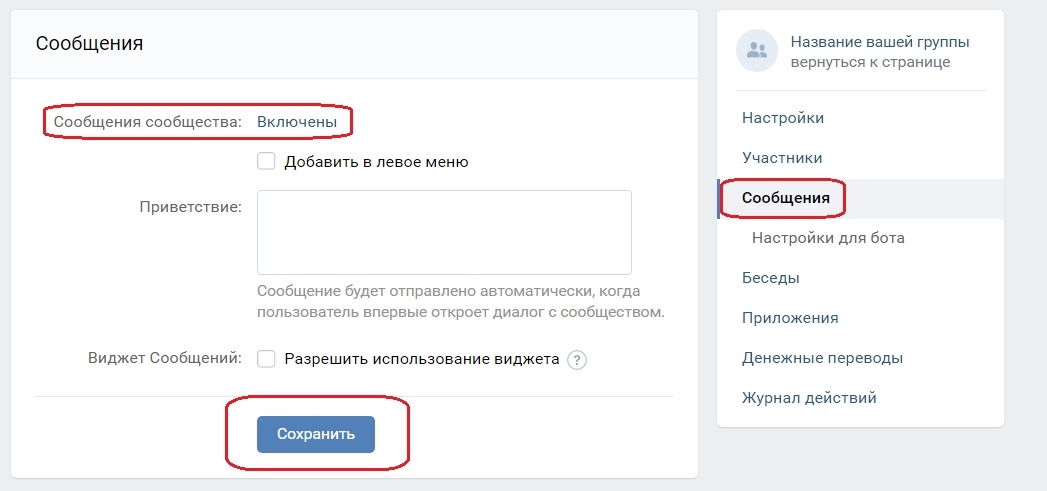Check "Разрешить использование виджета" checkbox

pyautogui.click(x=266, y=359)
